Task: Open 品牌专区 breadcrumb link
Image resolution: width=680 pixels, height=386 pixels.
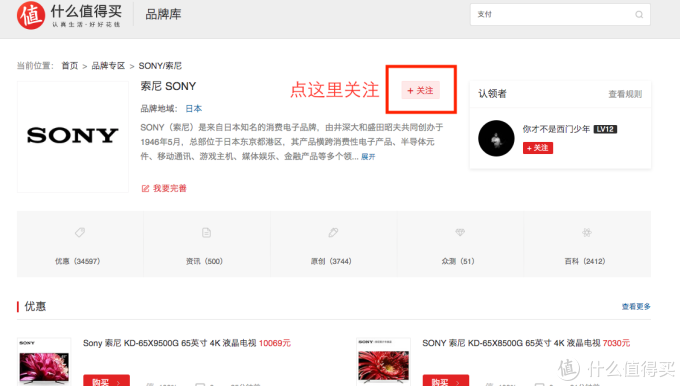Action: (108, 65)
